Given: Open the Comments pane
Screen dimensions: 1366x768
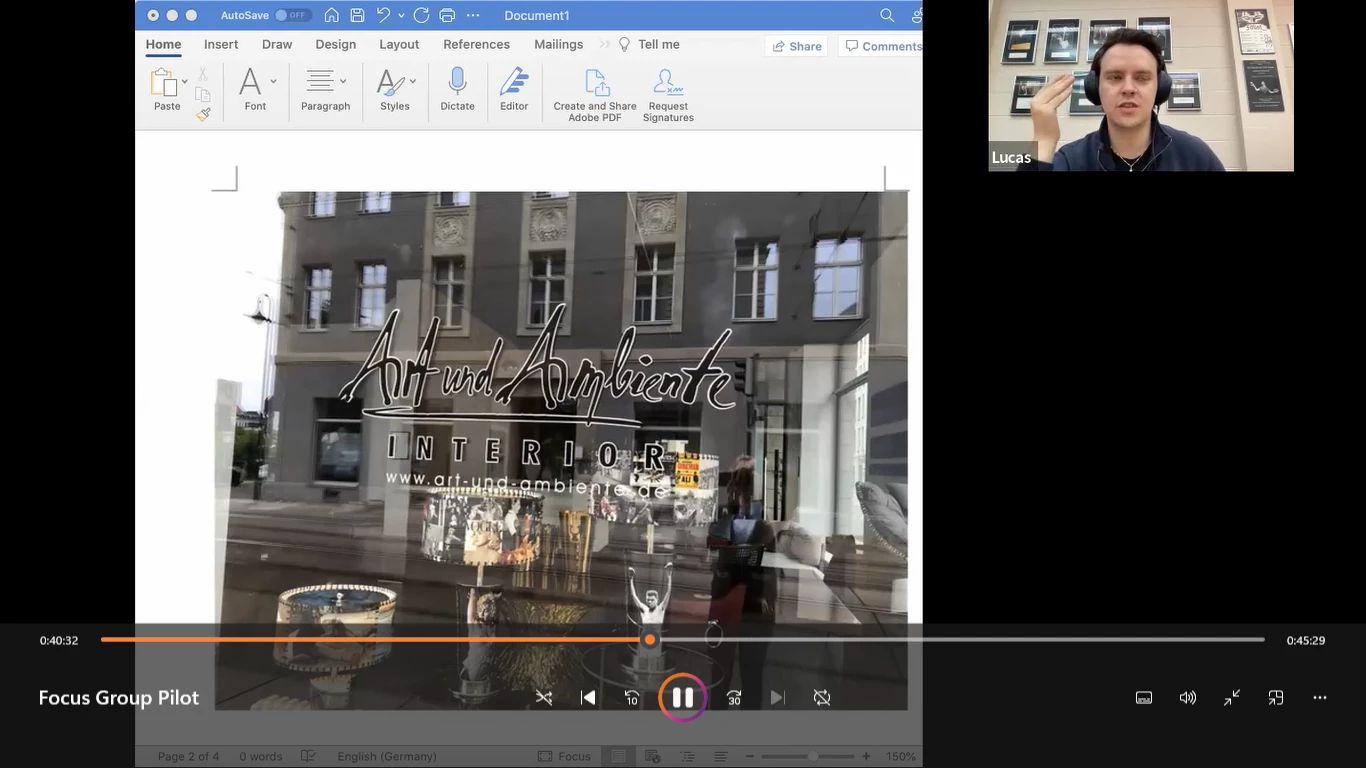Looking at the screenshot, I should click(x=881, y=46).
